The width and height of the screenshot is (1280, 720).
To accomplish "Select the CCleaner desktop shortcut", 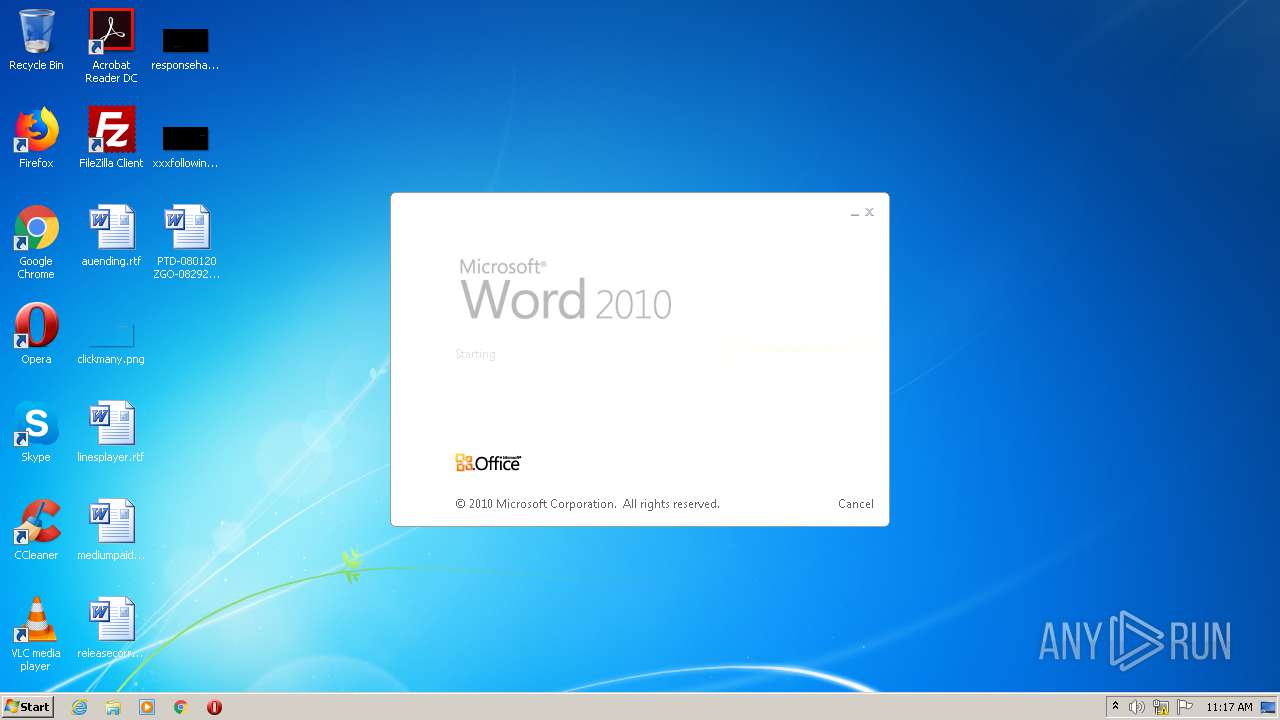I will click(x=36, y=530).
